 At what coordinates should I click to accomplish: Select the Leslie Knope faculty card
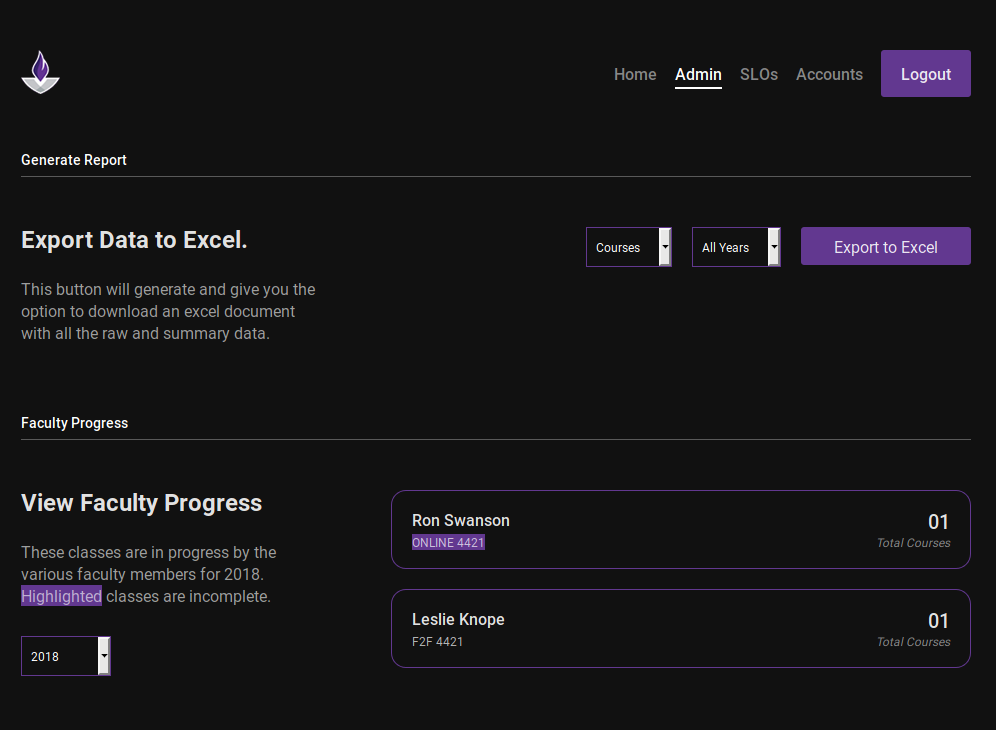681,628
